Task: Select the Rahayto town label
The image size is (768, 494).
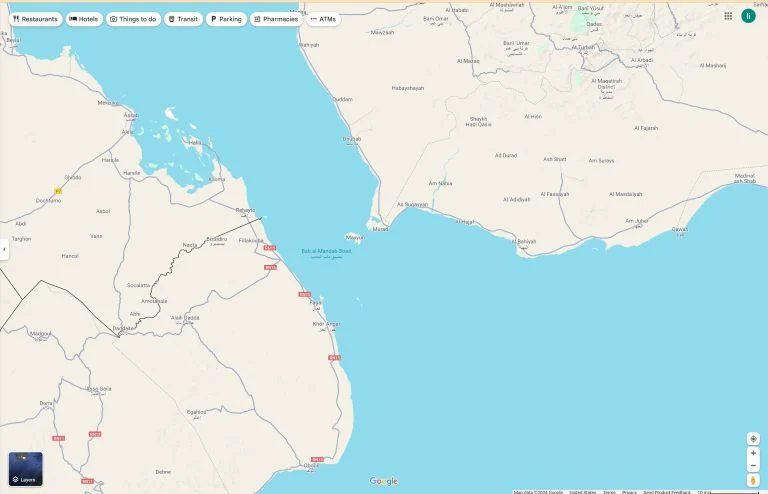Action: click(245, 211)
